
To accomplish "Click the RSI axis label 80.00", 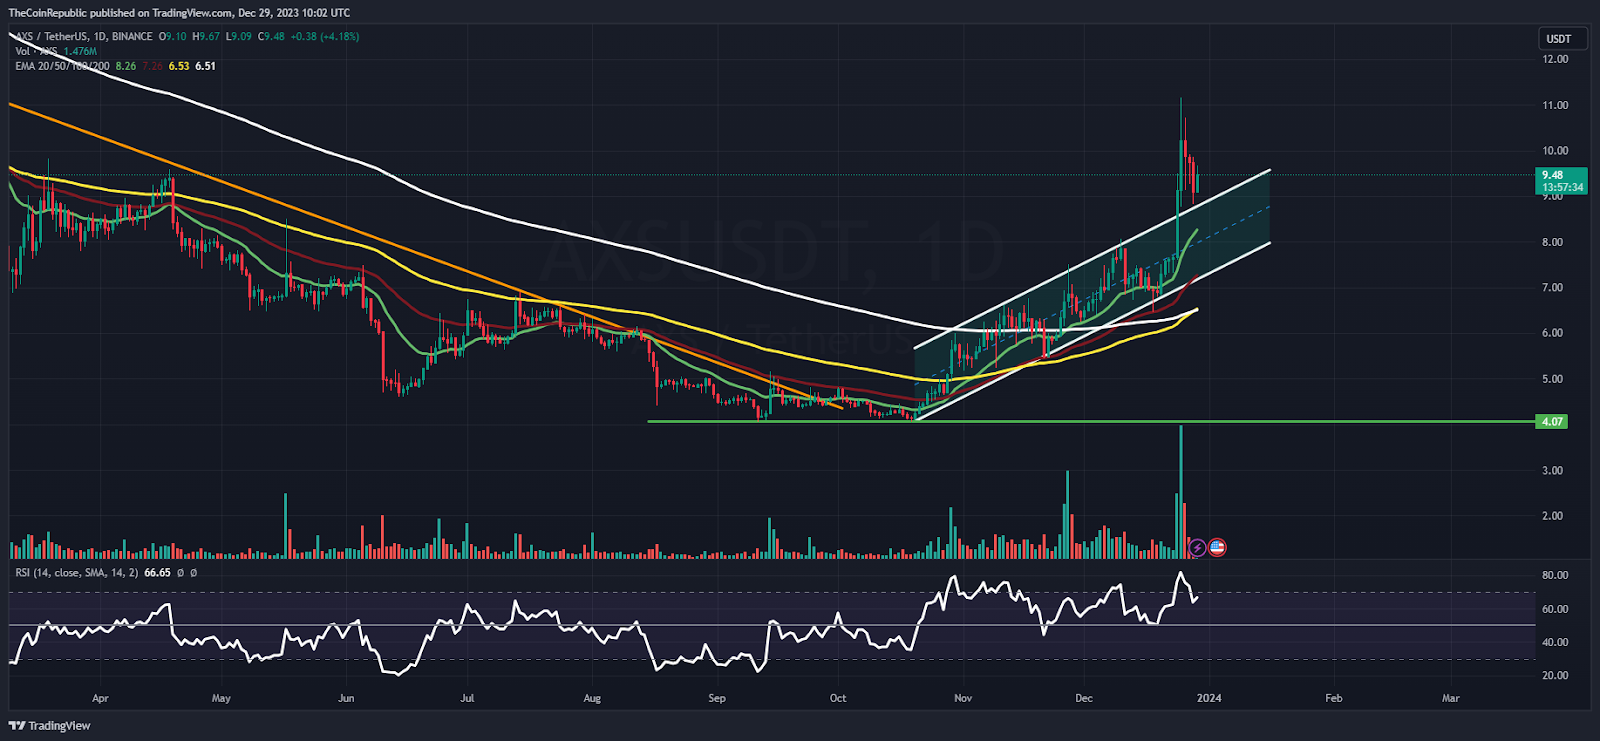I will (1555, 575).
